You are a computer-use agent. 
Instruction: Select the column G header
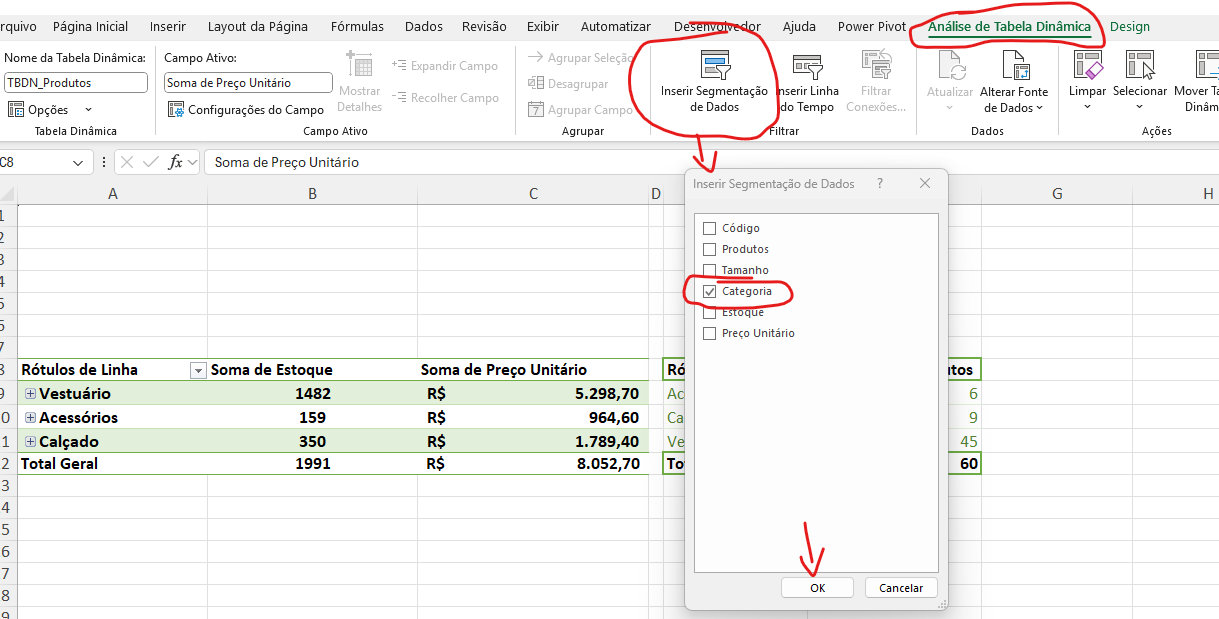click(1057, 194)
